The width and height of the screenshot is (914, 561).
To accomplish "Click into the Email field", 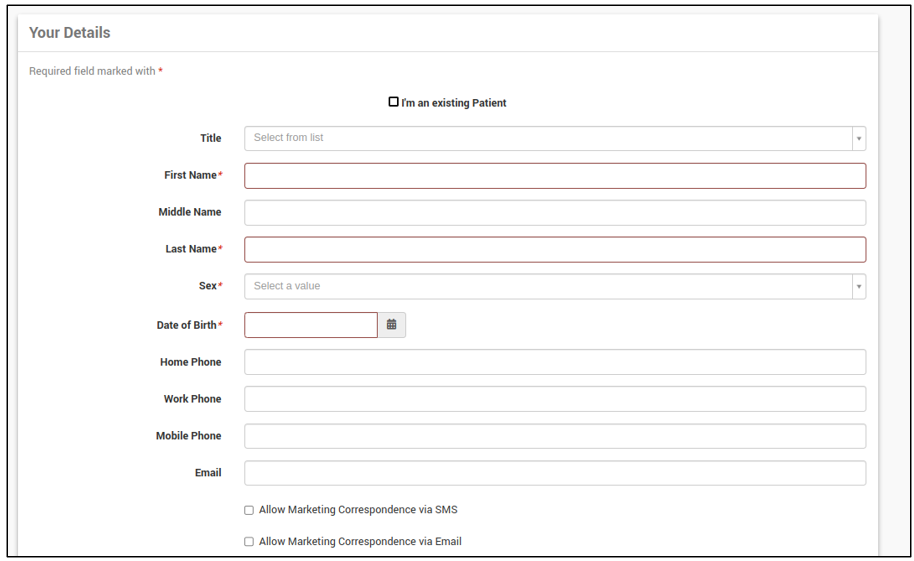I will (555, 473).
